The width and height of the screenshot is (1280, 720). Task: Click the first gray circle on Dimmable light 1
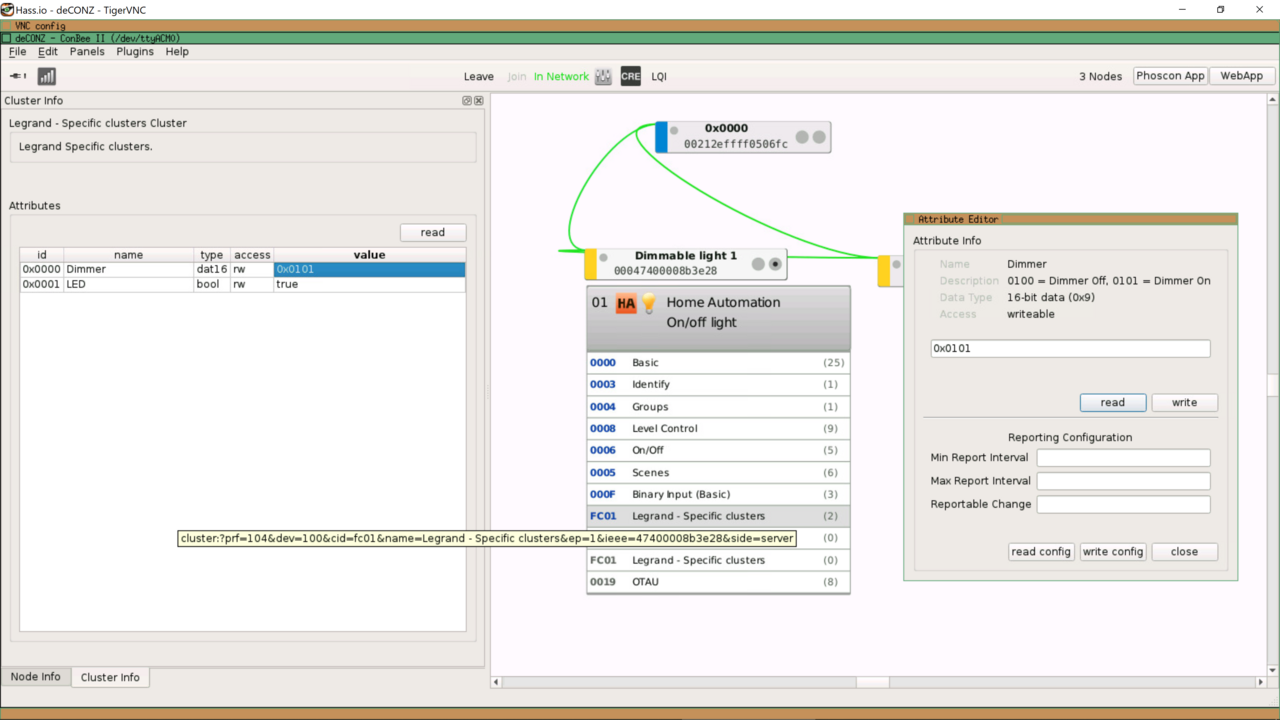[758, 264]
